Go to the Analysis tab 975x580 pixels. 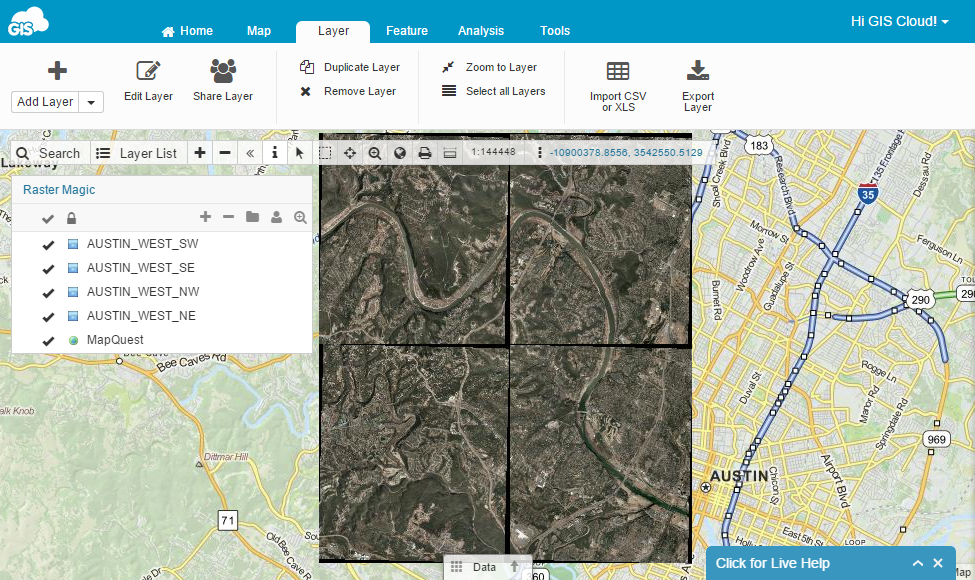click(481, 31)
